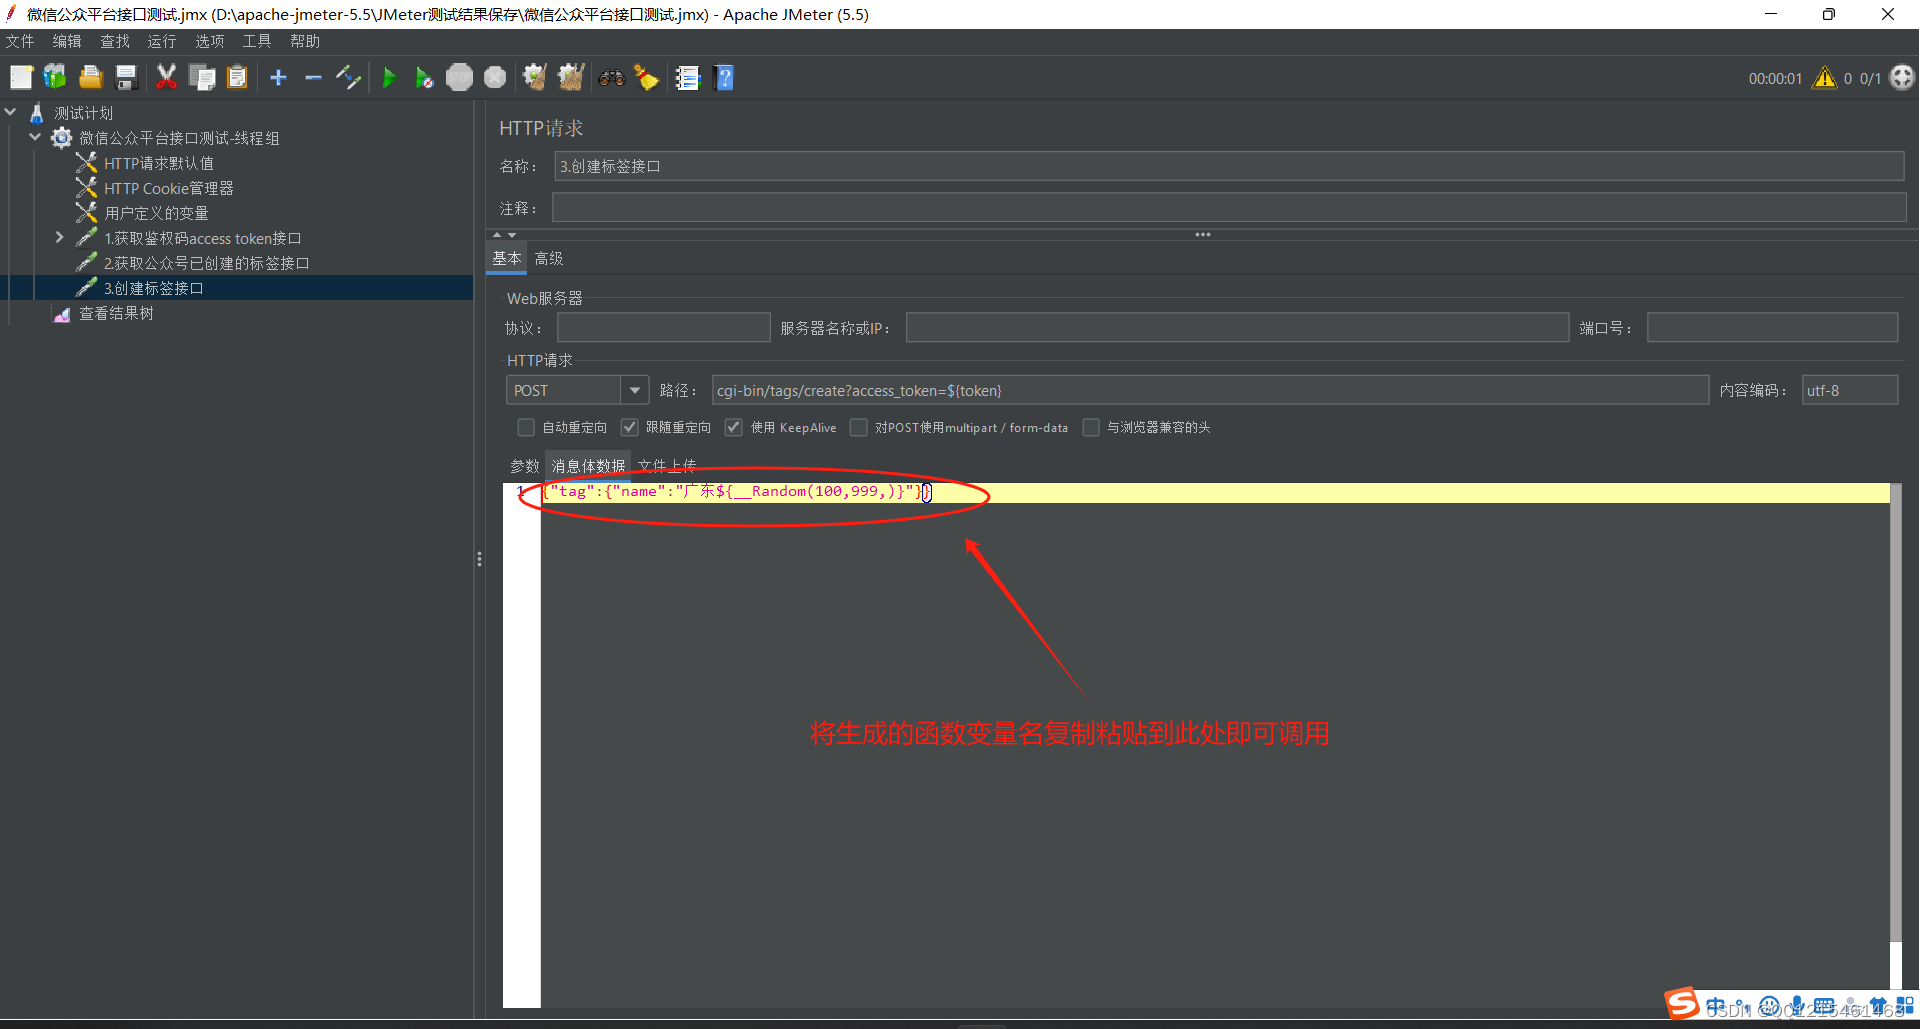
Task: Click the 路径 input field
Action: point(1210,390)
